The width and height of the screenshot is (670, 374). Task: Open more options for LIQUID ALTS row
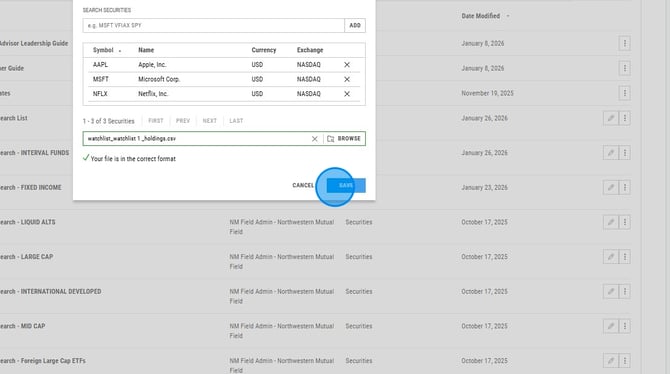[625, 222]
